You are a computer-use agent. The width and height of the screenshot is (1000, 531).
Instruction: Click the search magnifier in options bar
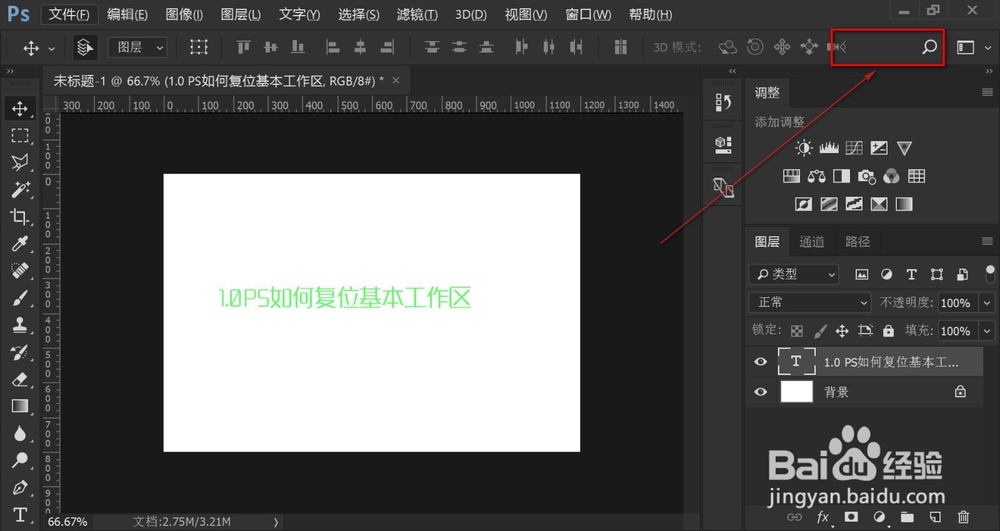coord(929,47)
